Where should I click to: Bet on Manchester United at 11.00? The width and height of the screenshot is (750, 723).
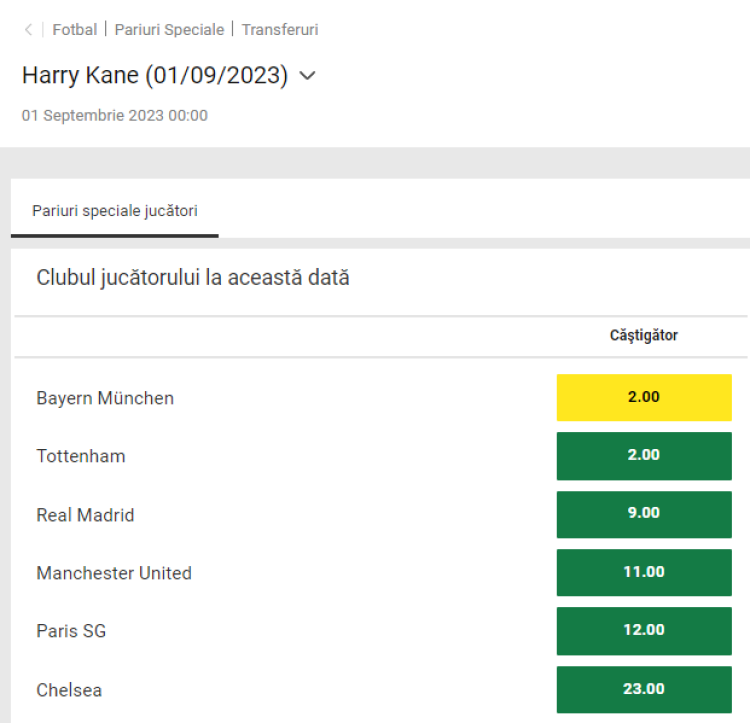point(644,572)
